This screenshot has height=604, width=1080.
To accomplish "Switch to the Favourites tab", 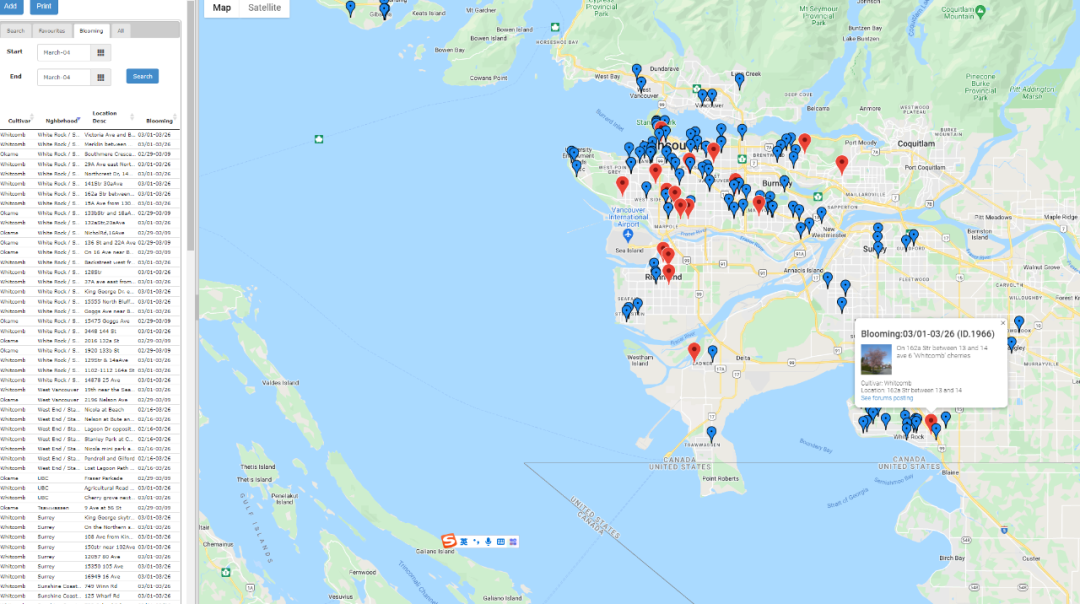I will click(52, 31).
